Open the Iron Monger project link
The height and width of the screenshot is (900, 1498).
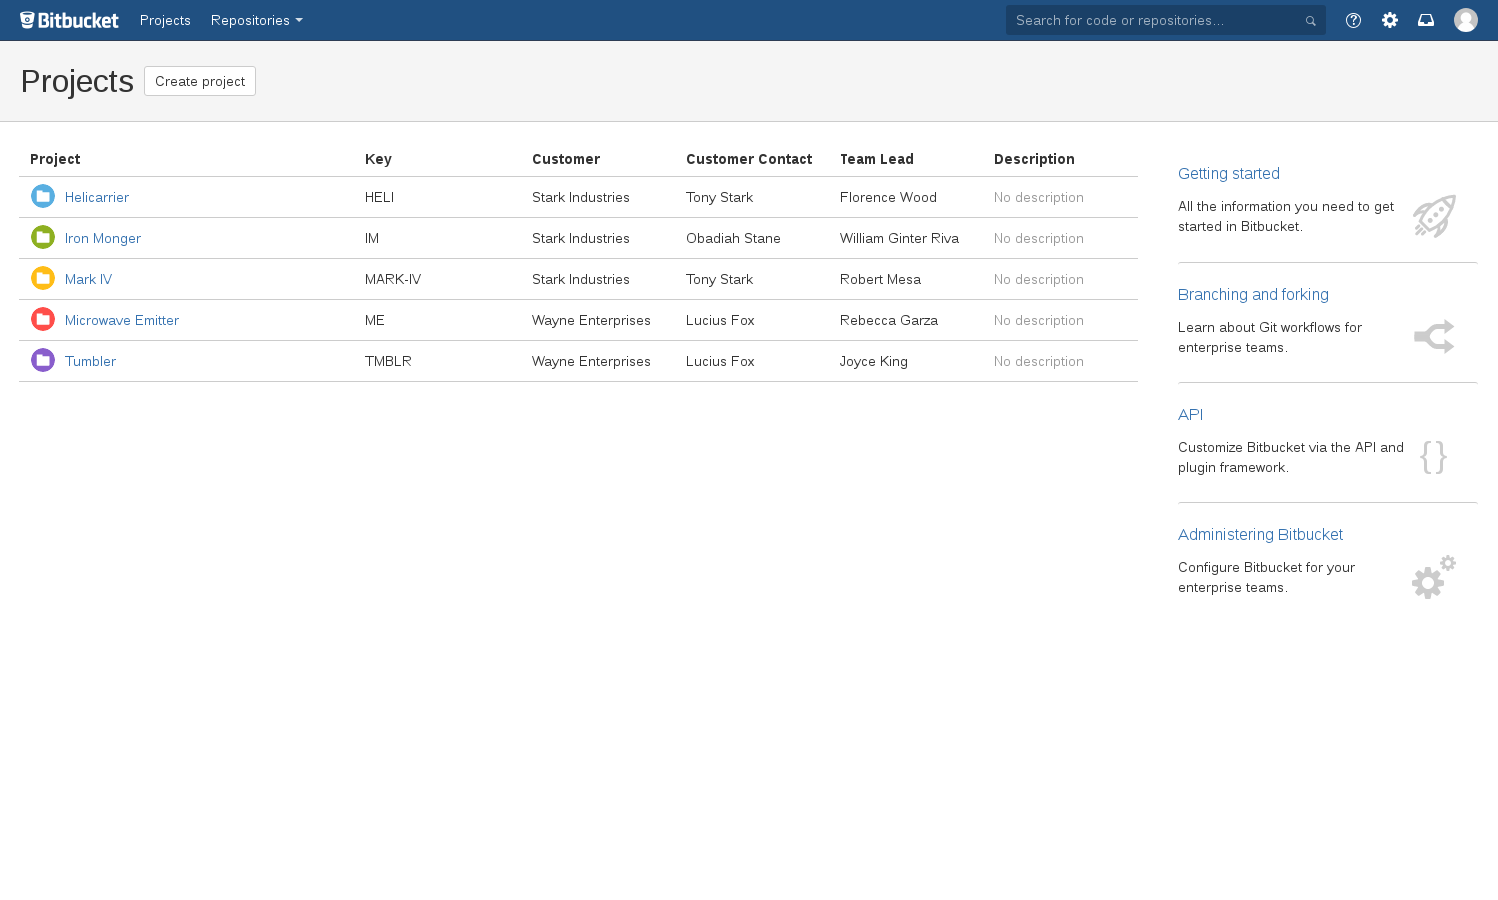click(103, 238)
